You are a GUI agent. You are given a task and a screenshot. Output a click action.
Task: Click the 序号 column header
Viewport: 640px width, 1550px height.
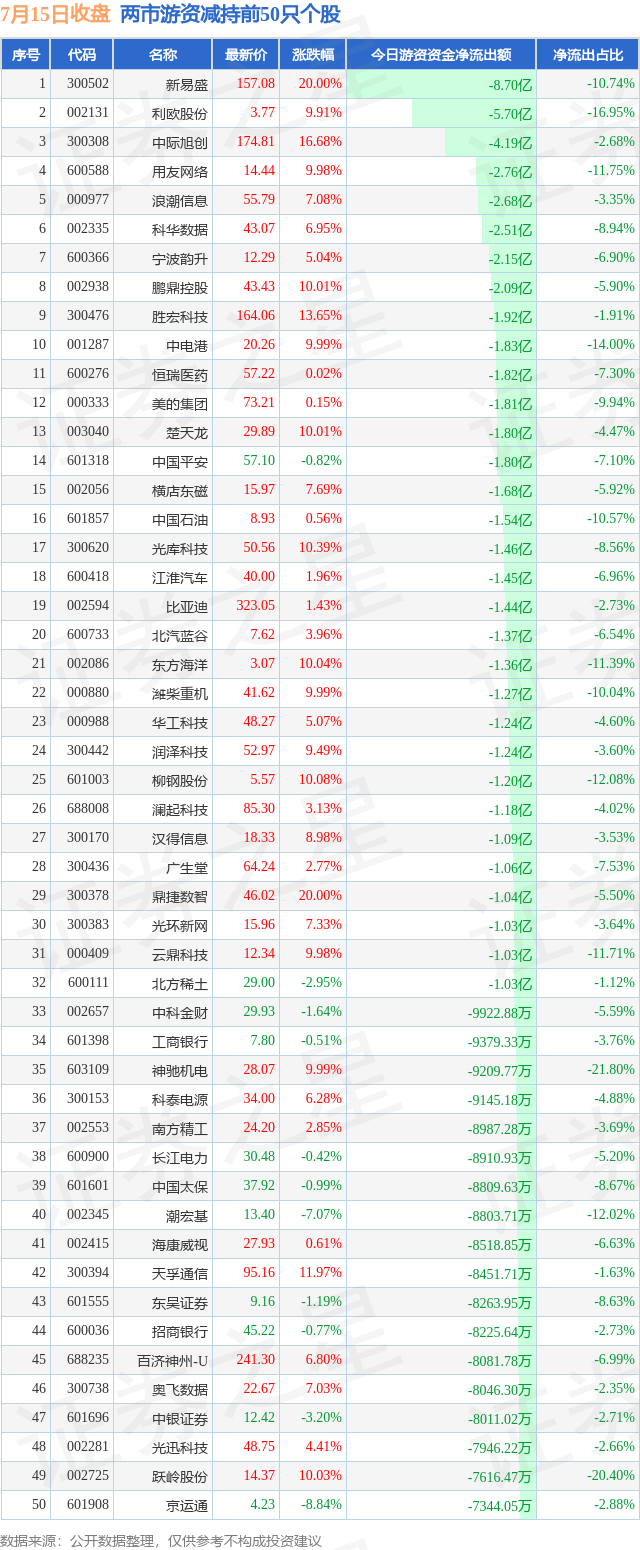click(26, 55)
